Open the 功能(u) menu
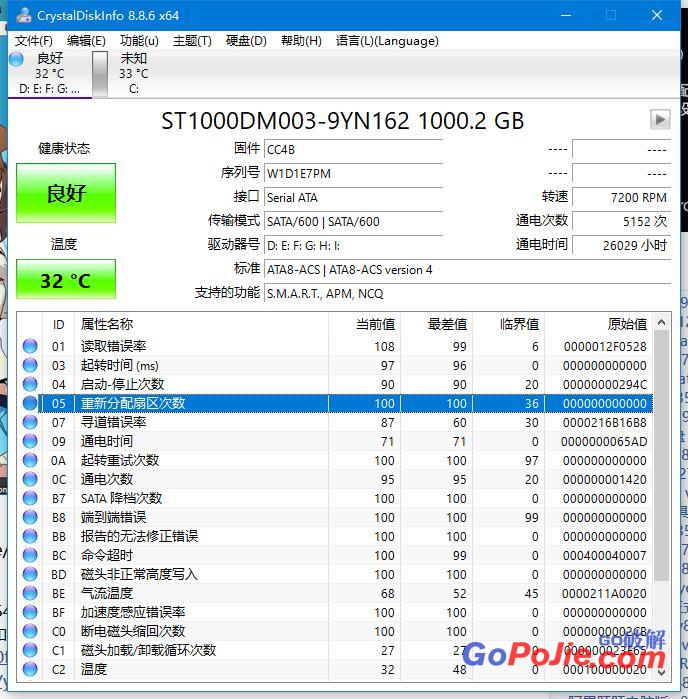 click(139, 41)
